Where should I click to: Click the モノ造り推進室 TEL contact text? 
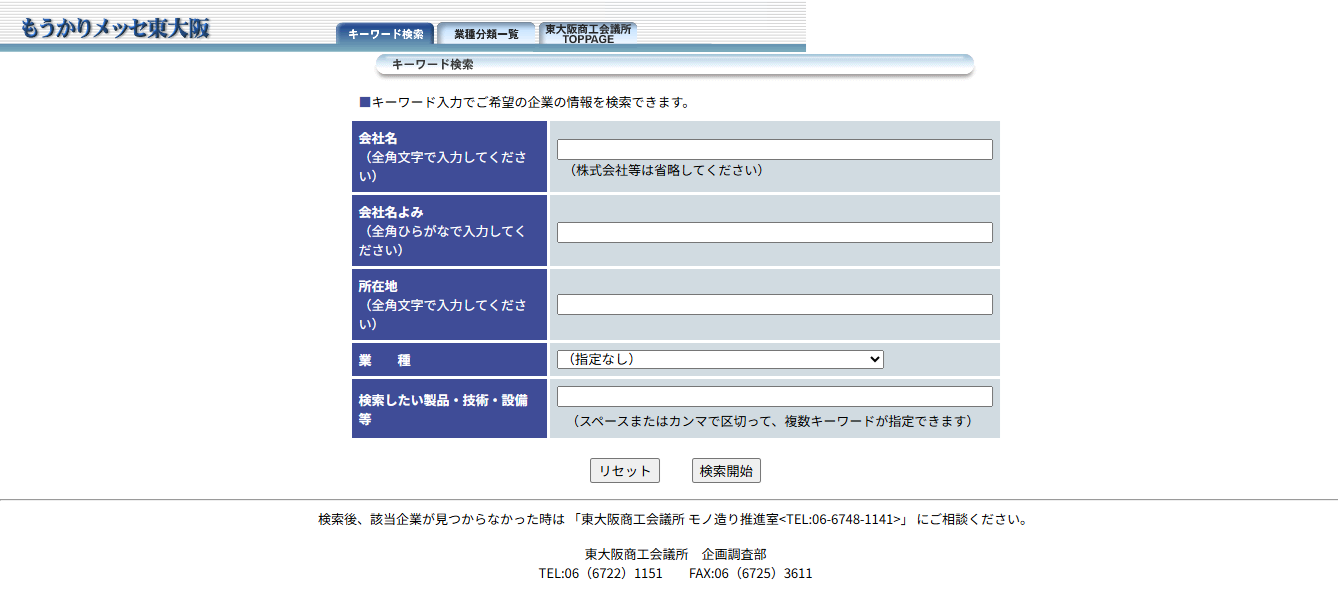740,519
